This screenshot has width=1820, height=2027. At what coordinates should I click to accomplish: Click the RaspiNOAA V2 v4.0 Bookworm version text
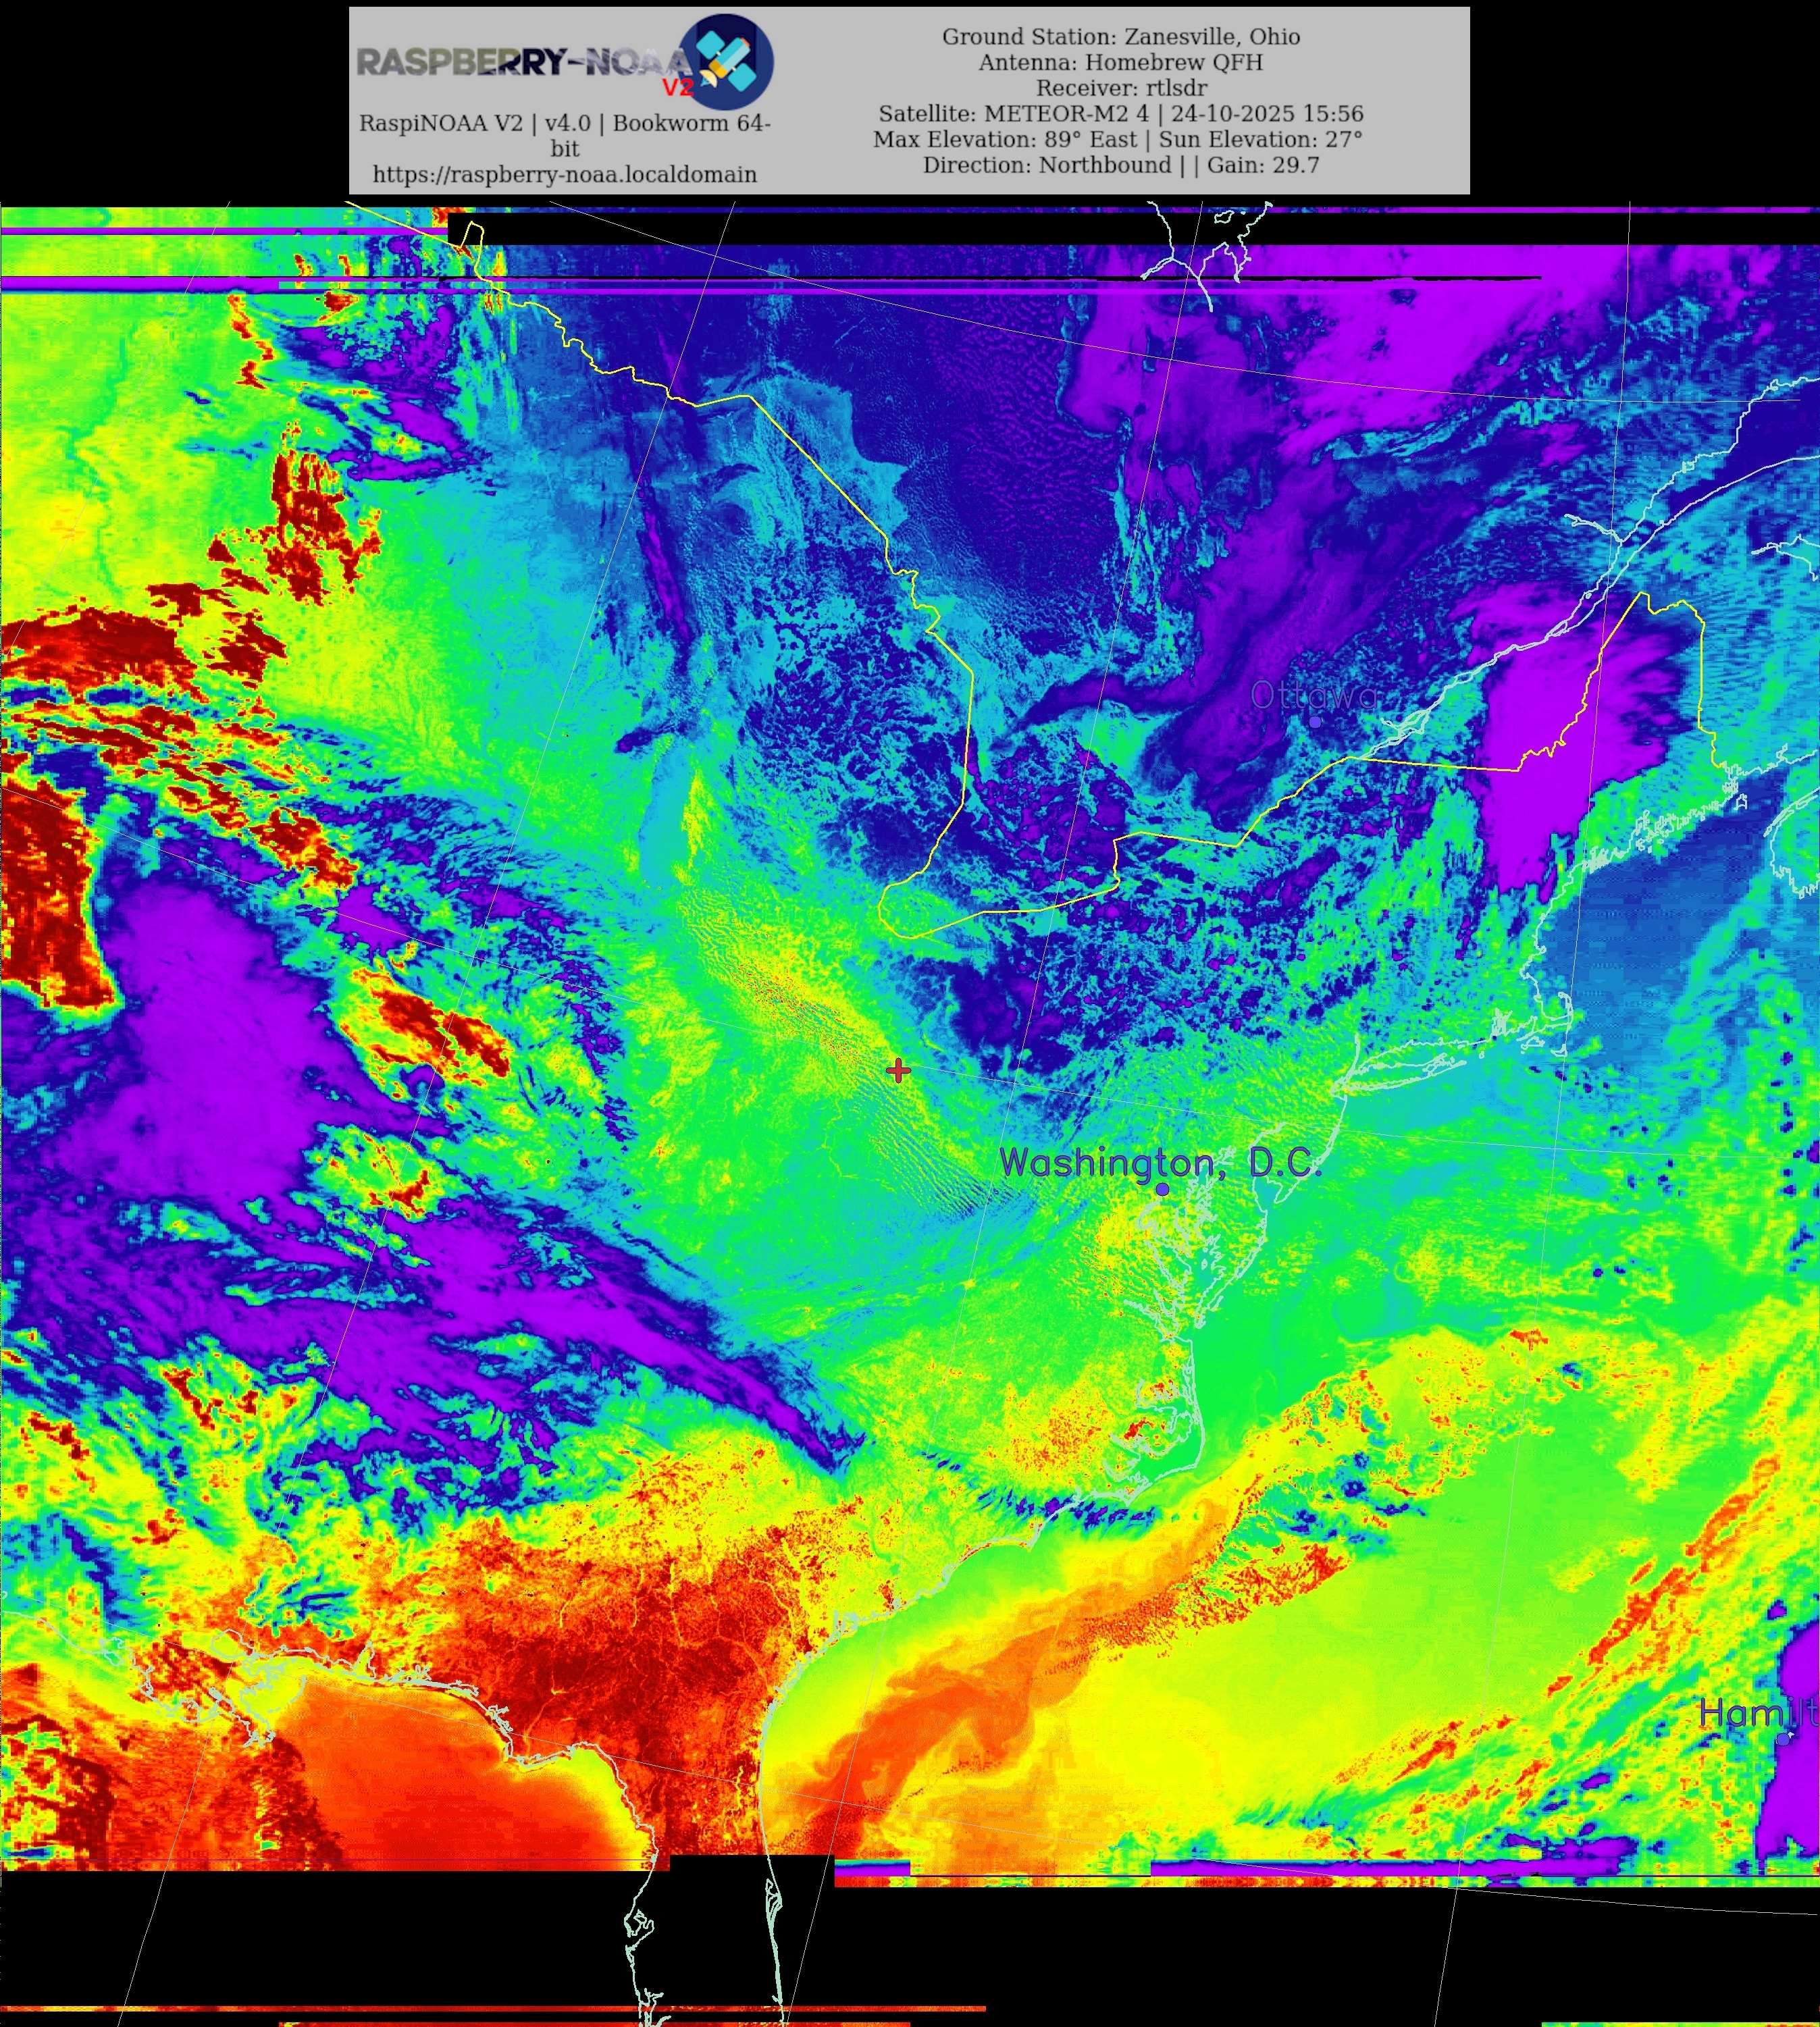click(x=564, y=124)
